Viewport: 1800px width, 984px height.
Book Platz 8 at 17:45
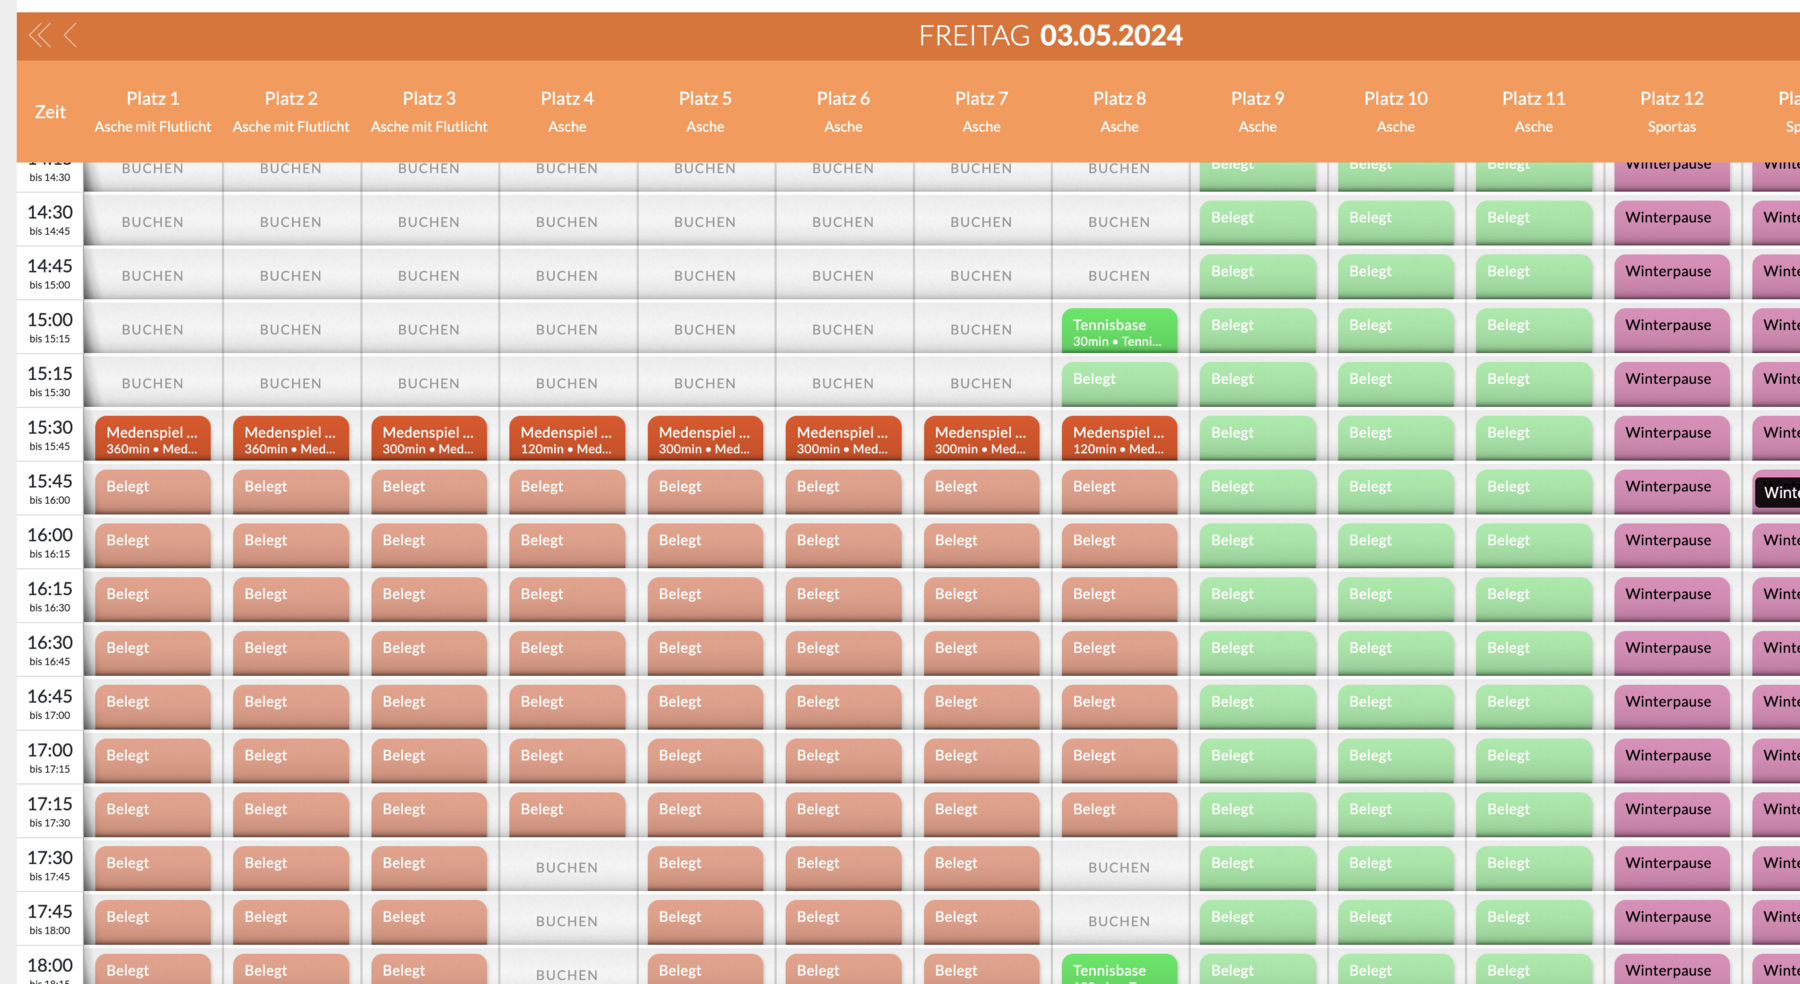click(1119, 921)
